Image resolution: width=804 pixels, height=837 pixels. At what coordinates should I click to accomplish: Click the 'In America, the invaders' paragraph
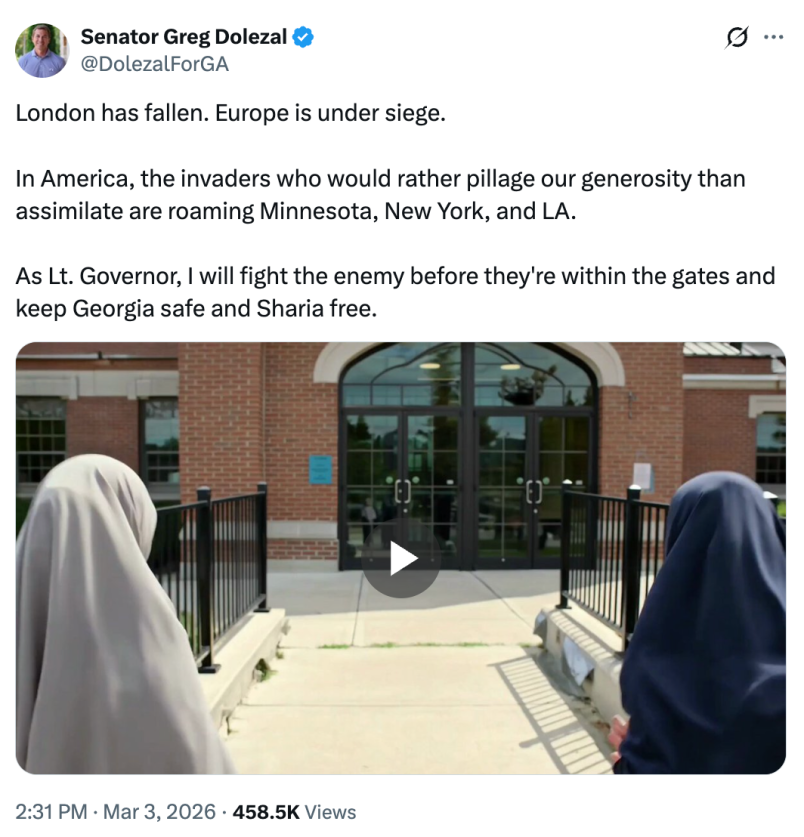pos(380,195)
